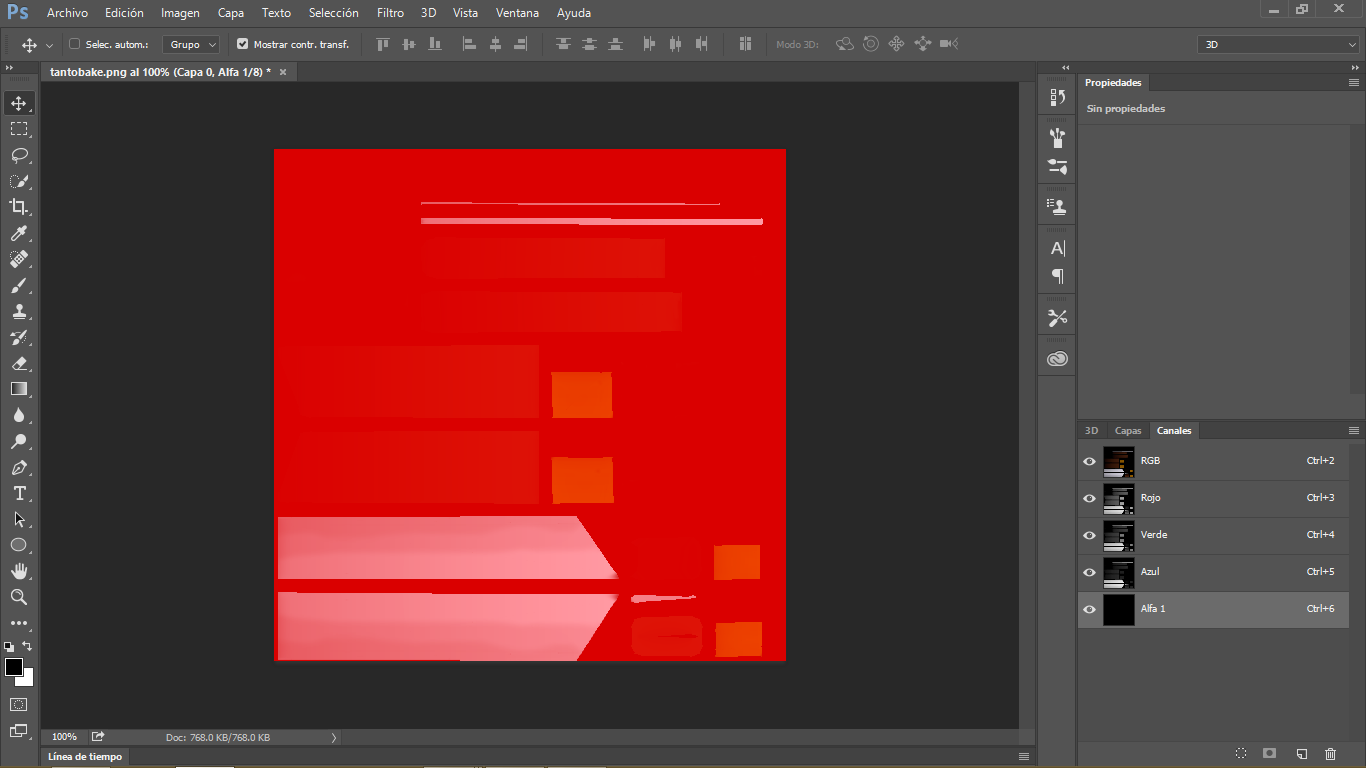Select the Move tool in the toolbox

click(x=19, y=103)
